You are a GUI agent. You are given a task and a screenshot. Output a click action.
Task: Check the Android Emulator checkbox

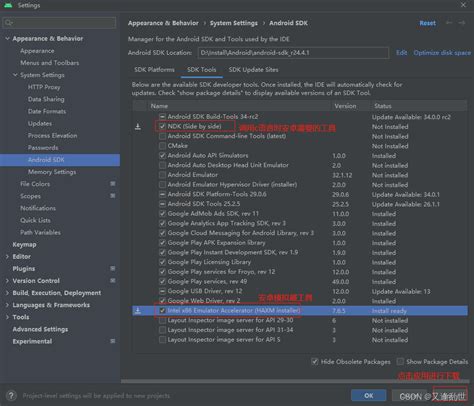coord(162,175)
